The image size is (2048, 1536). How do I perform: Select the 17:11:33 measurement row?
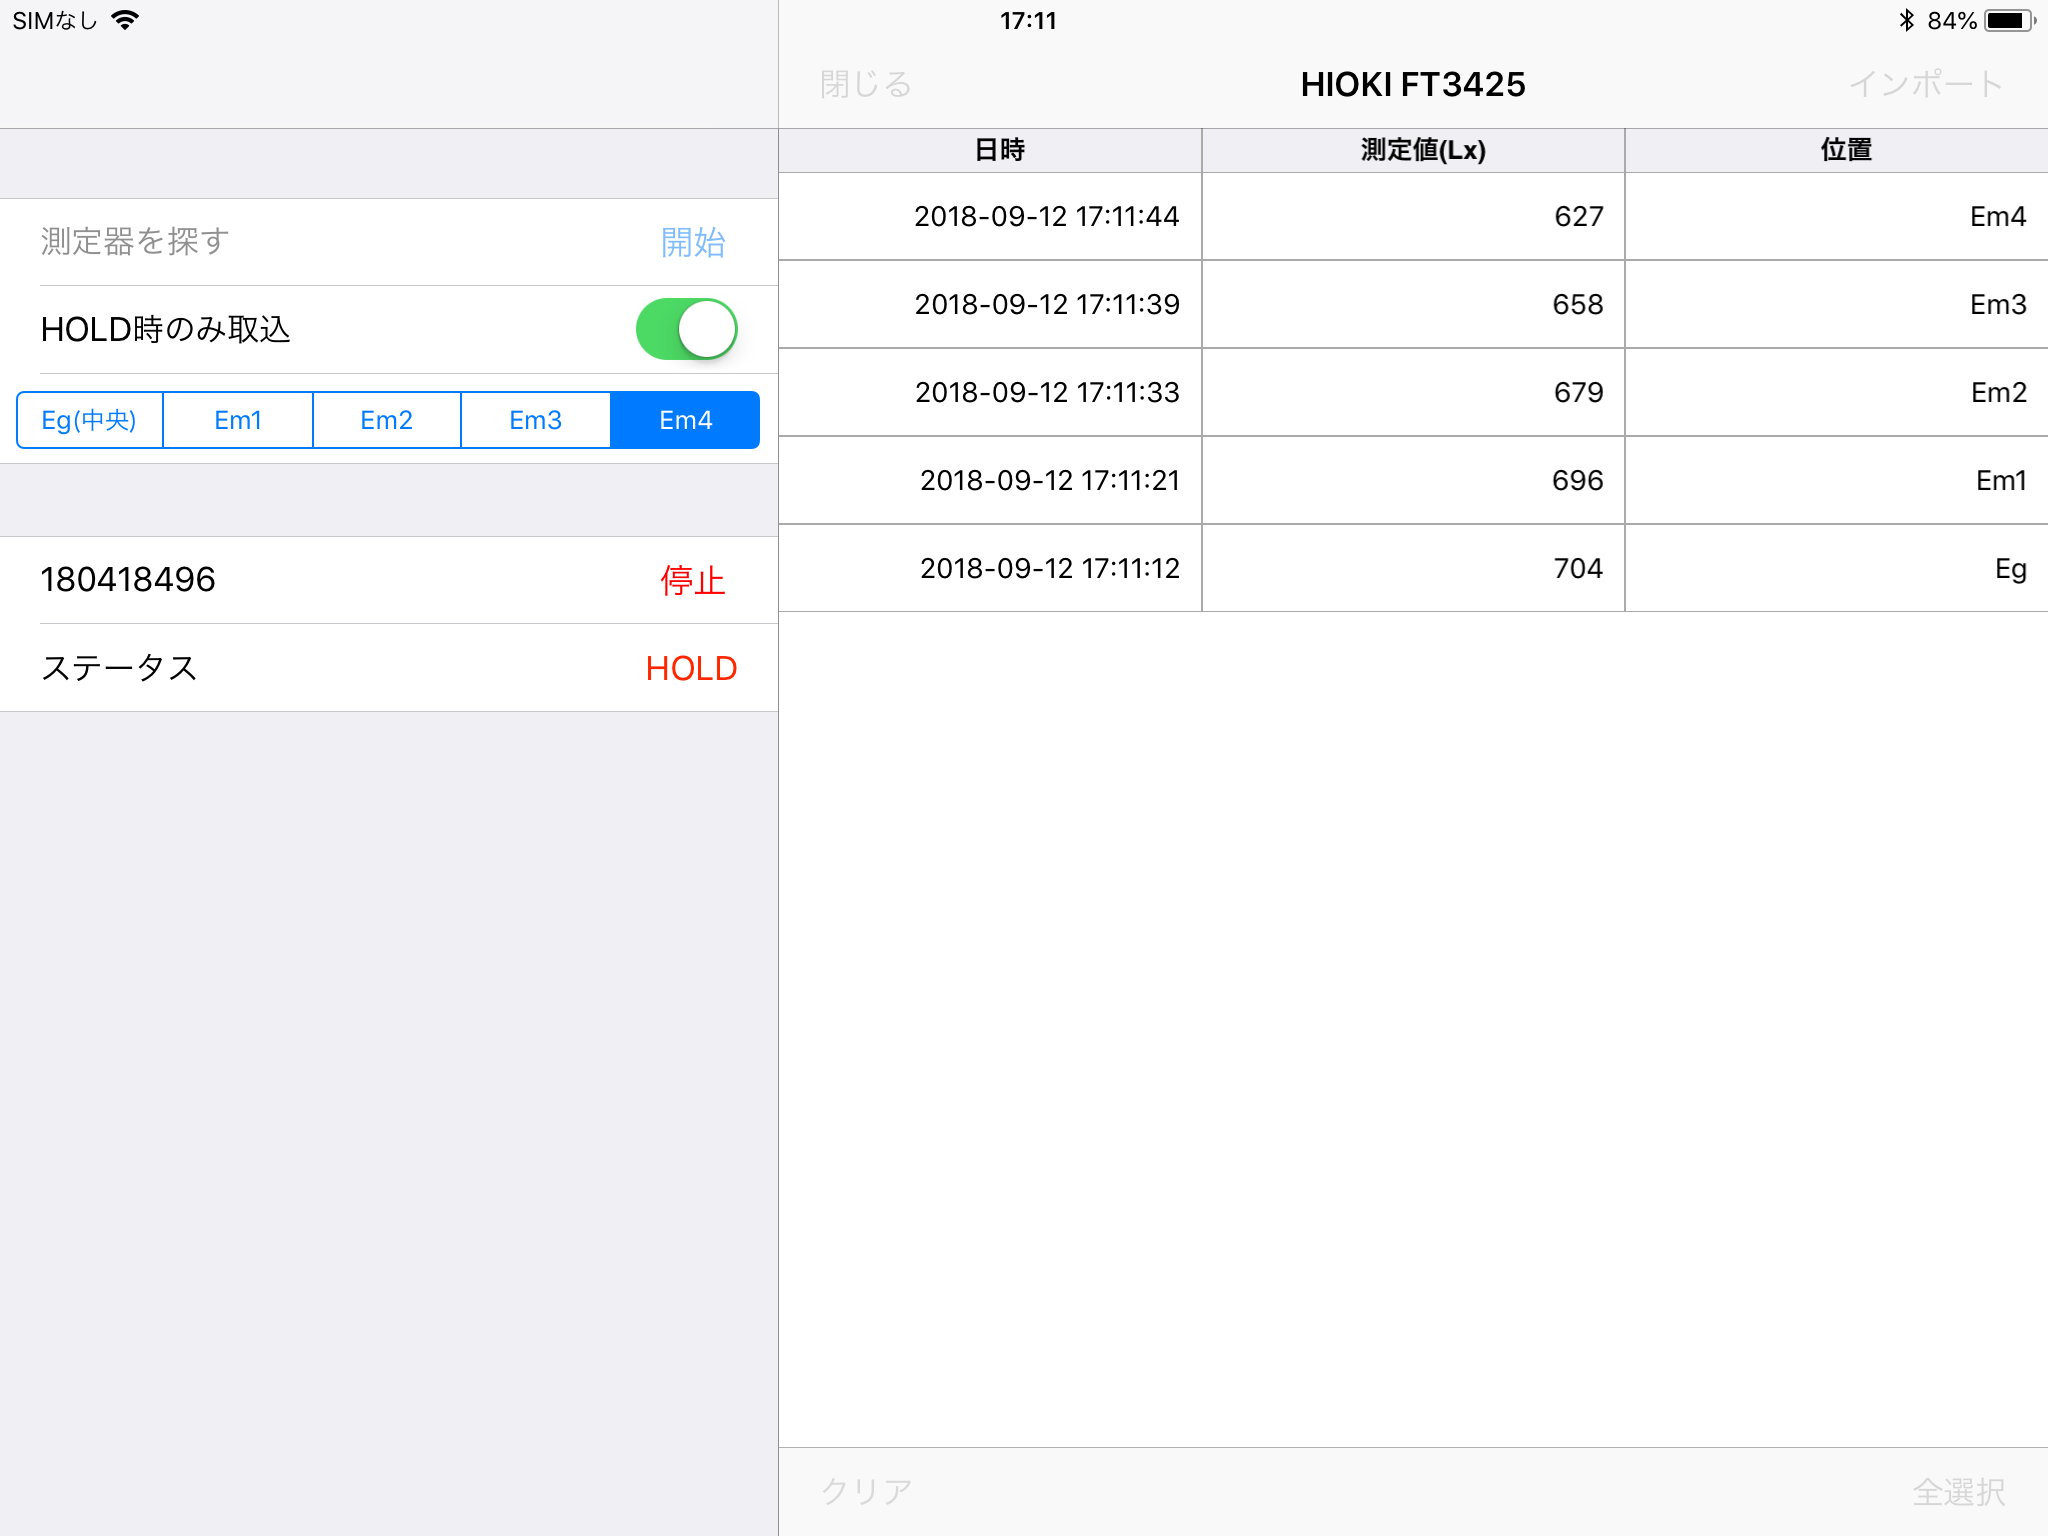tap(1412, 392)
